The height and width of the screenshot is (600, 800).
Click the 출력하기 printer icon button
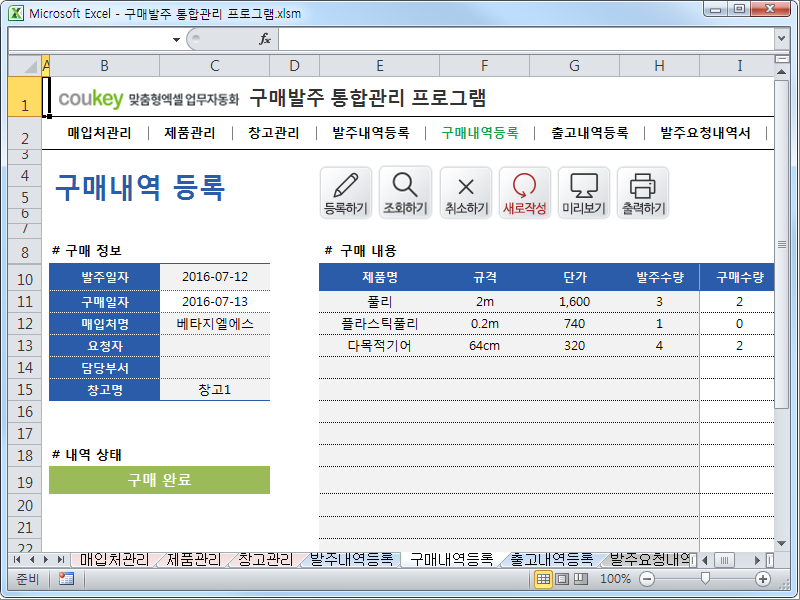pos(643,193)
